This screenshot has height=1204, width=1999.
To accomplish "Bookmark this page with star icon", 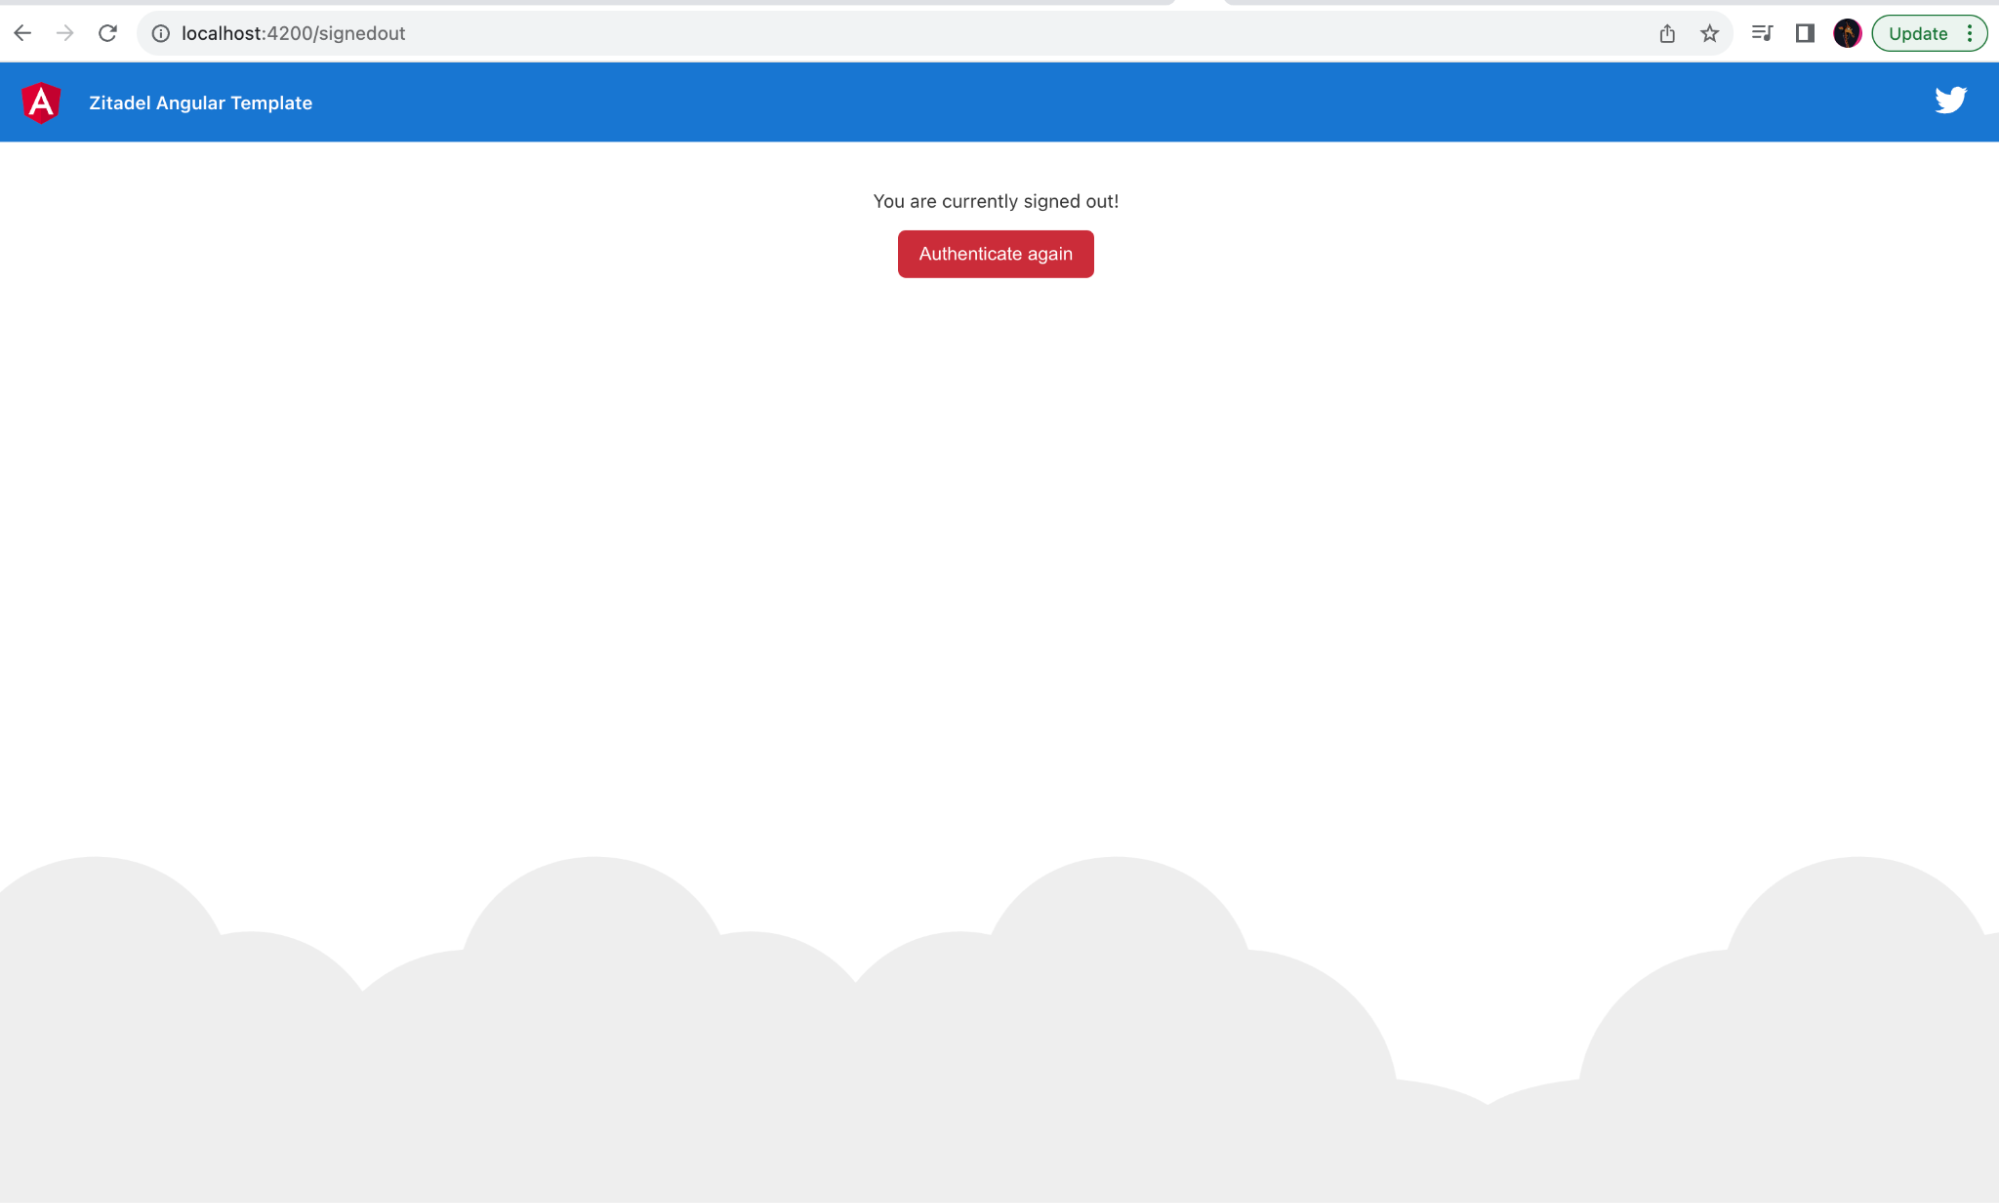I will click(x=1709, y=33).
